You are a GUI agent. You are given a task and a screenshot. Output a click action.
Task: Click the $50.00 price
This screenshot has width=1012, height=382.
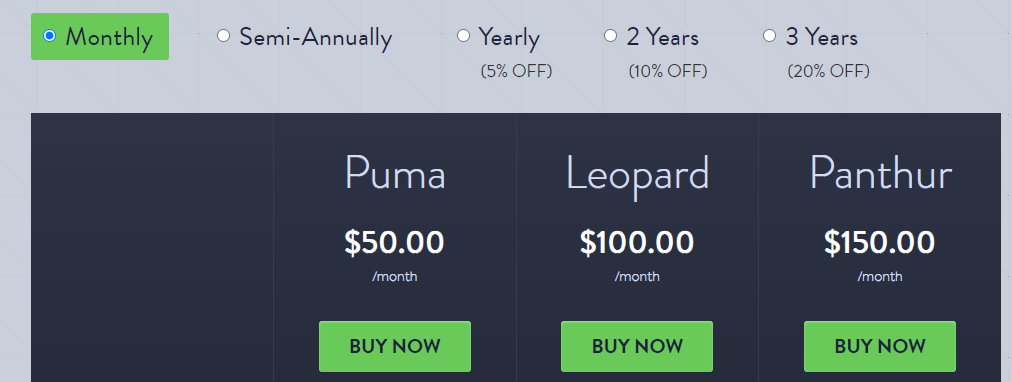pyautogui.click(x=394, y=243)
